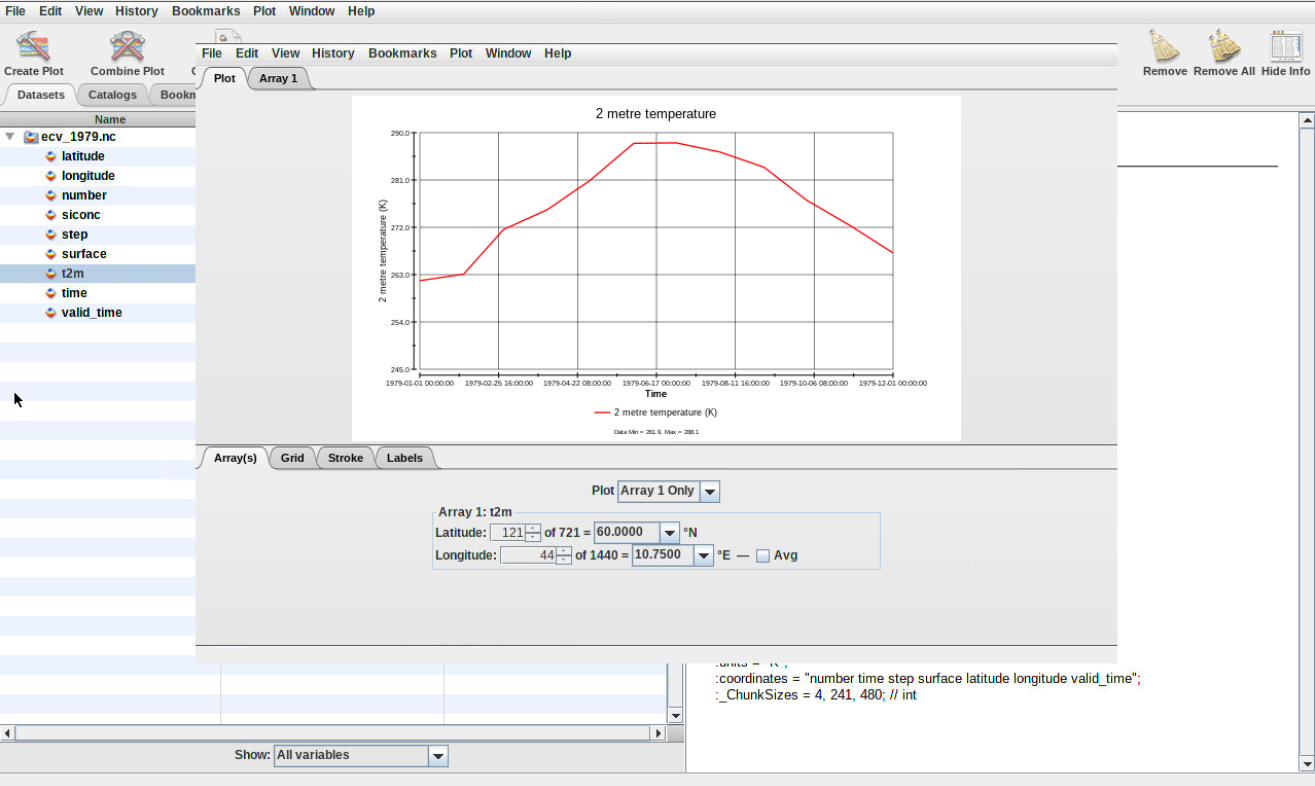The image size is (1315, 786).
Task: Increment the Longitude index stepper
Action: pos(564,551)
